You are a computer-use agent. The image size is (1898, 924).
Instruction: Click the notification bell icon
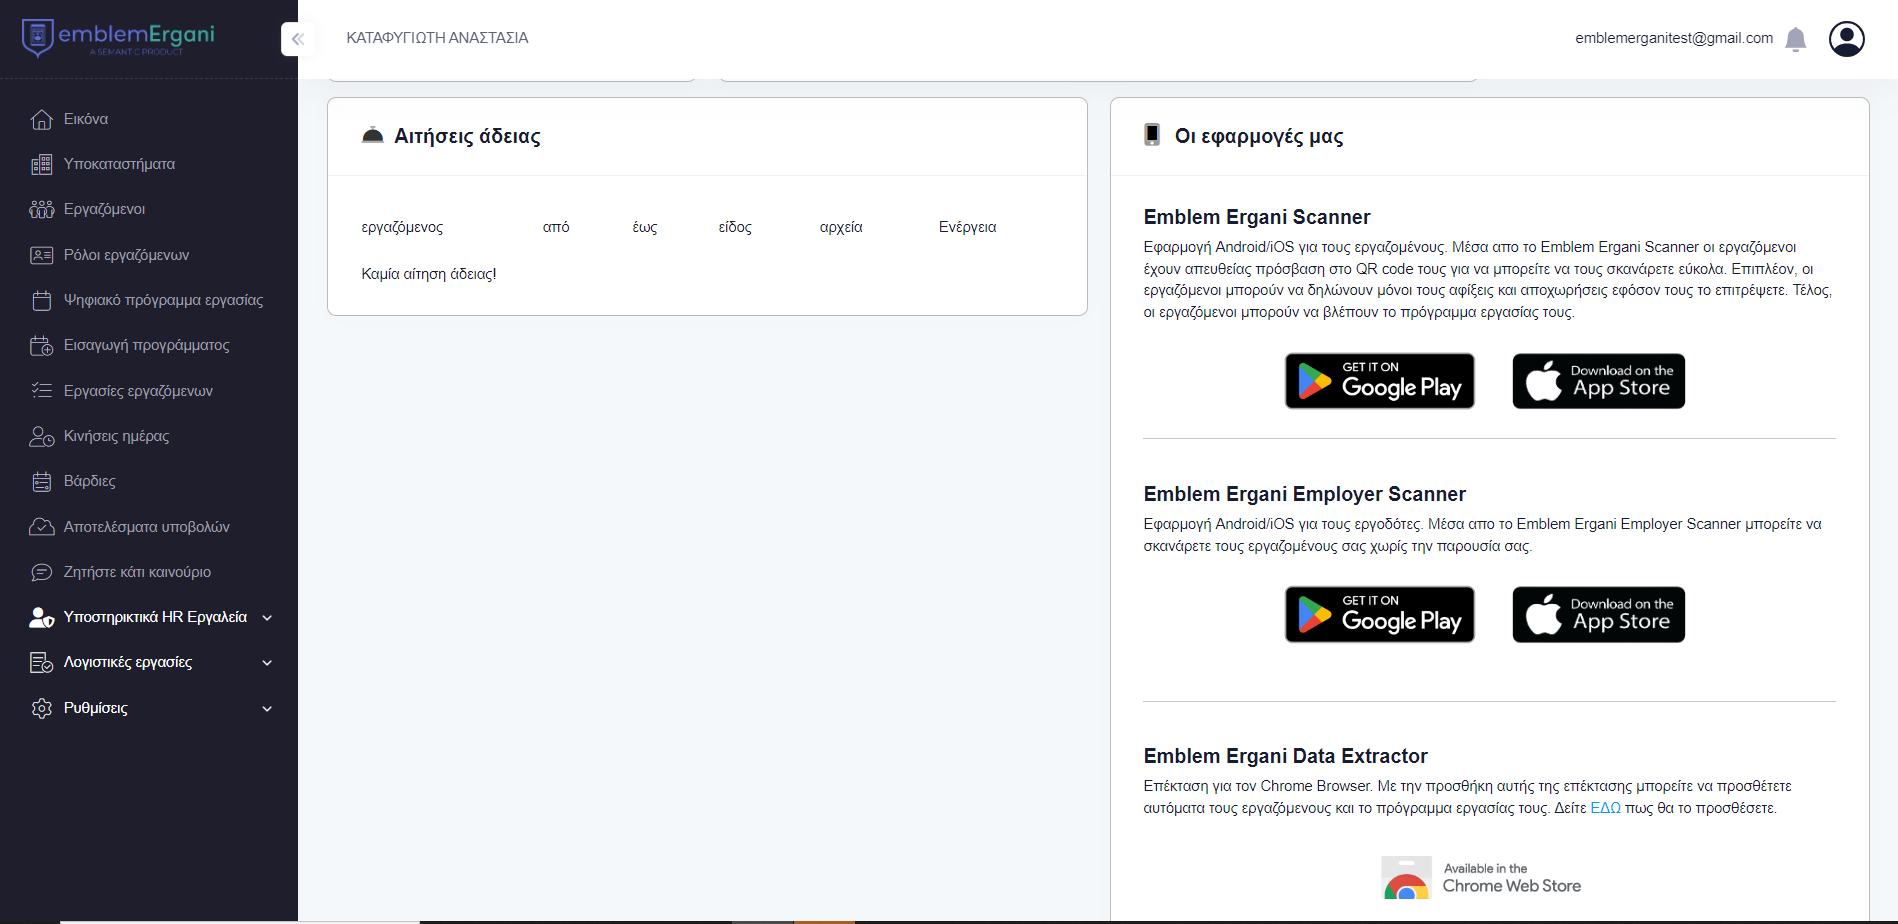click(1795, 39)
